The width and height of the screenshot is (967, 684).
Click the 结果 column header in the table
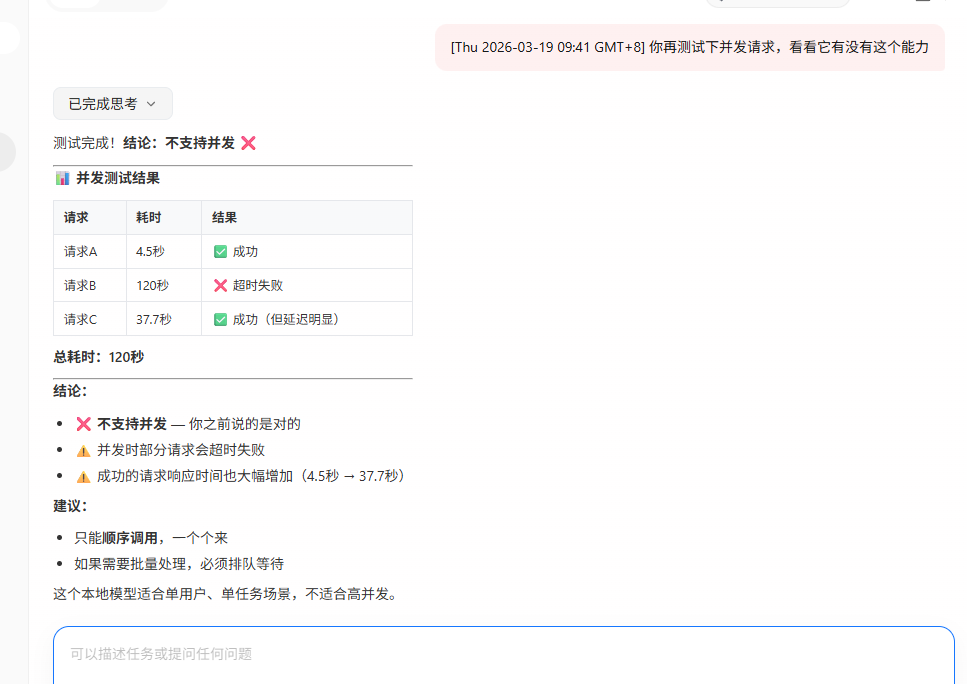tap(224, 218)
